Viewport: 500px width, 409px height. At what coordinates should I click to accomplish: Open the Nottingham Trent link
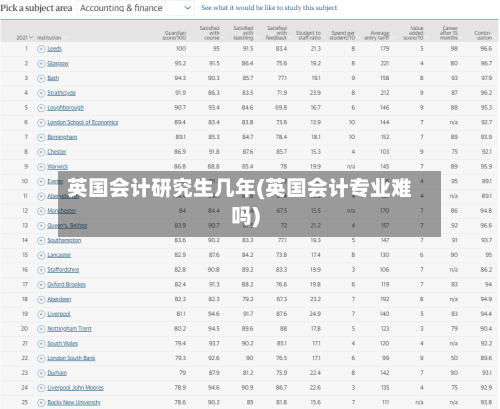(x=69, y=329)
